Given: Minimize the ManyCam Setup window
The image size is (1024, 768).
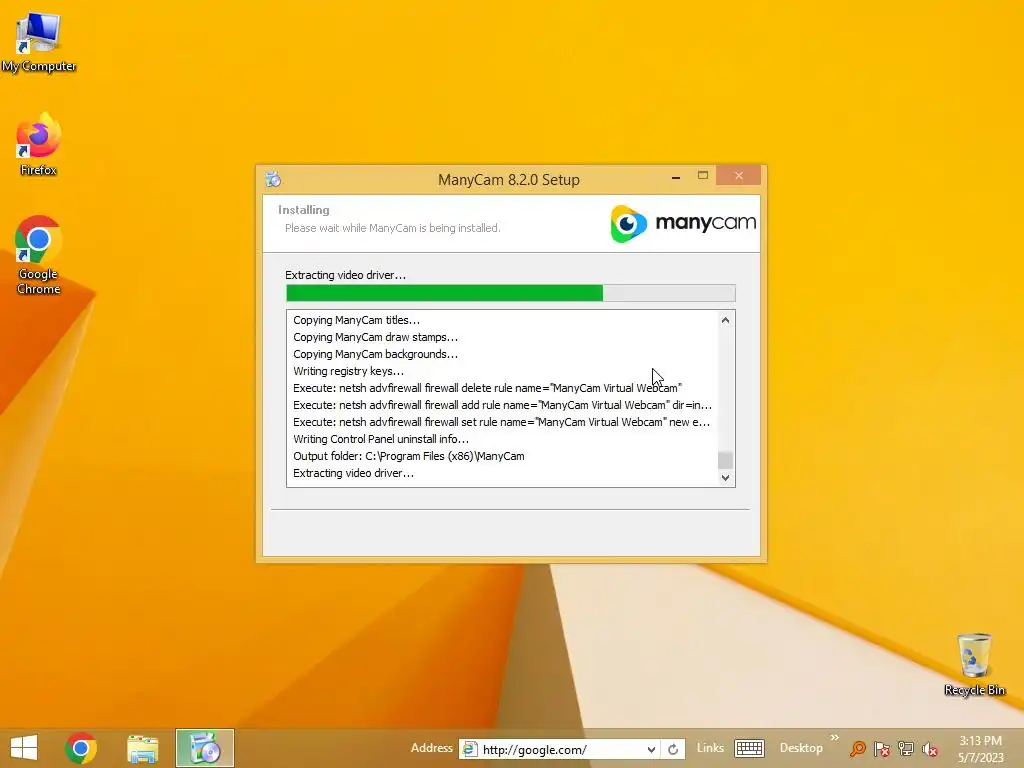Looking at the screenshot, I should point(676,176).
